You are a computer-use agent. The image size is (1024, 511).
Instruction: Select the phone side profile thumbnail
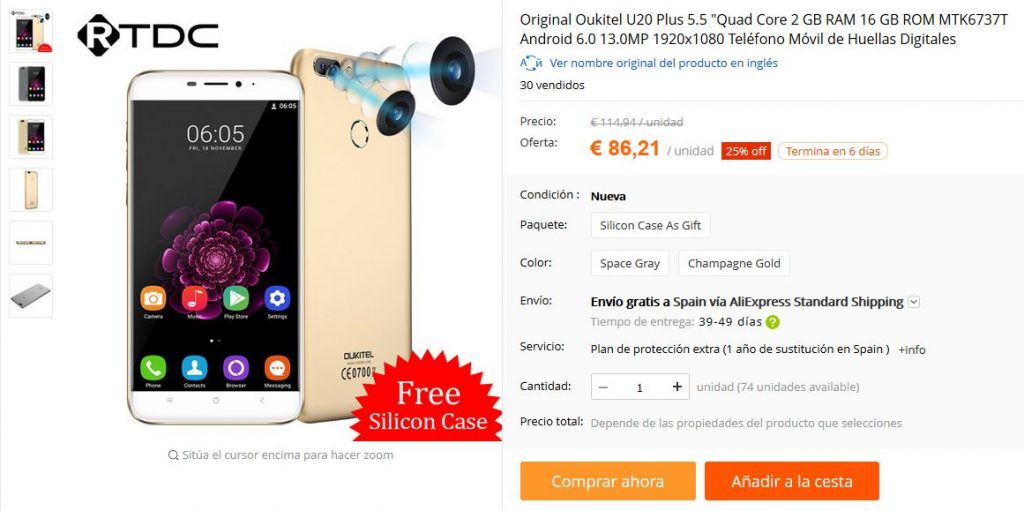pyautogui.click(x=31, y=242)
